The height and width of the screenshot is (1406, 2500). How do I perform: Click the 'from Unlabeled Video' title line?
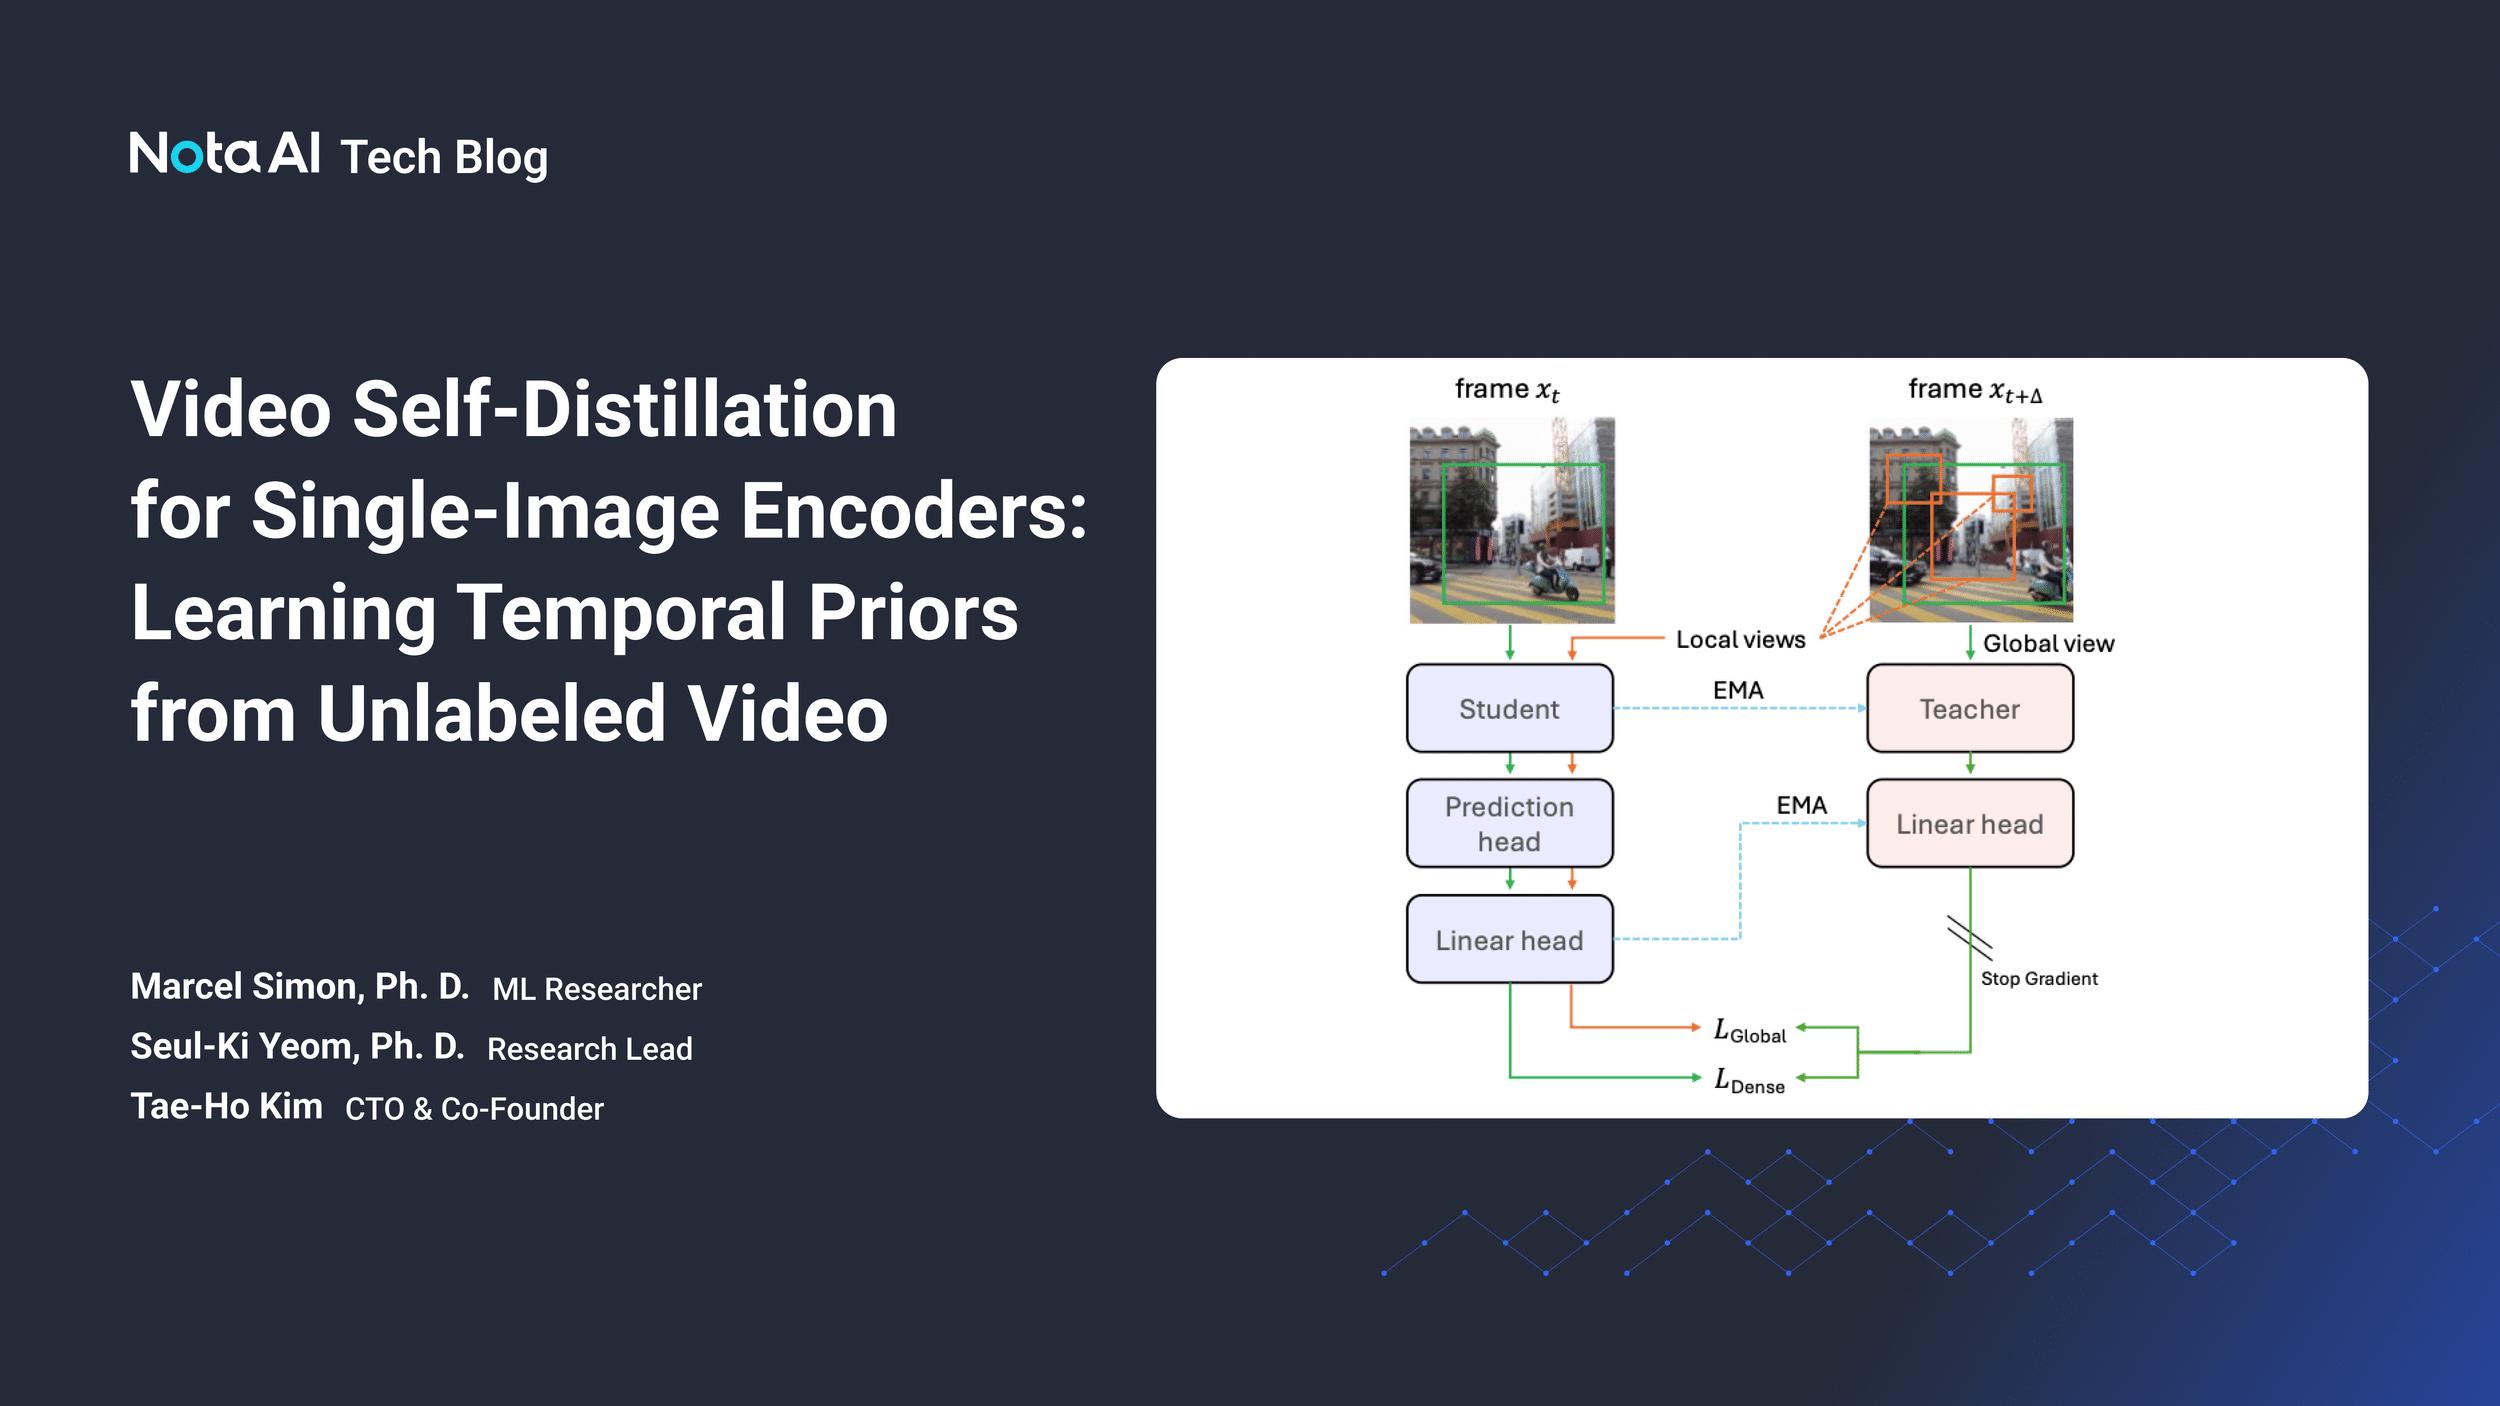(x=509, y=714)
